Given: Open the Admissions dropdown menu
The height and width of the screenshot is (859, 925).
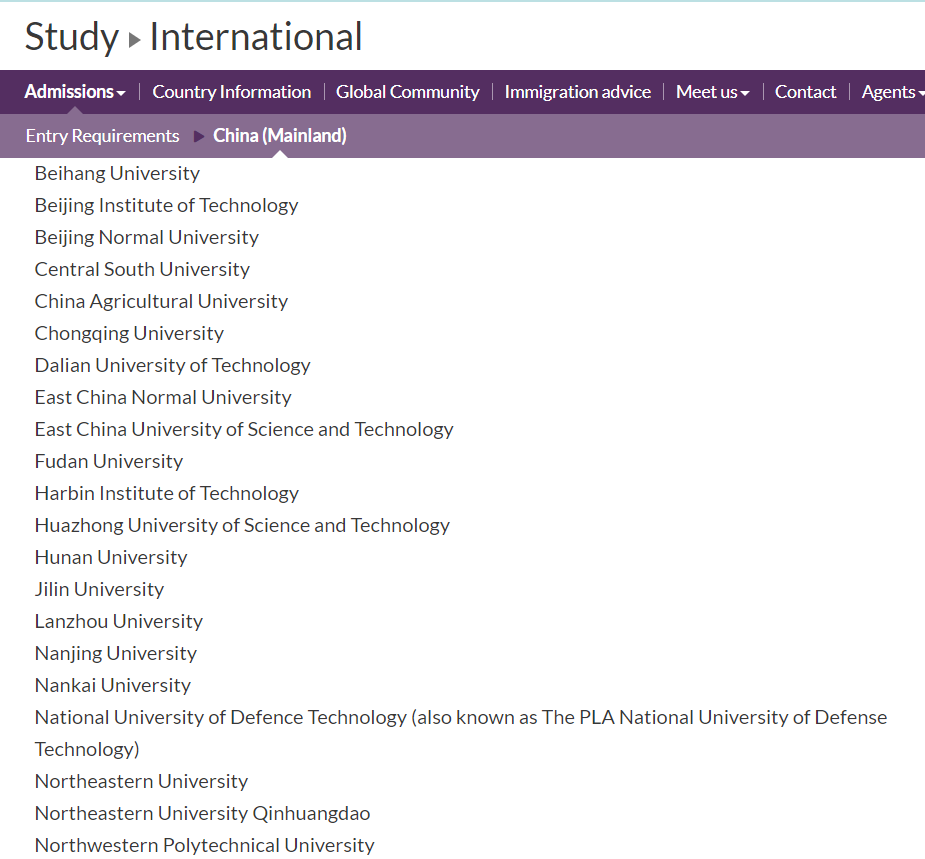Looking at the screenshot, I should tap(75, 92).
